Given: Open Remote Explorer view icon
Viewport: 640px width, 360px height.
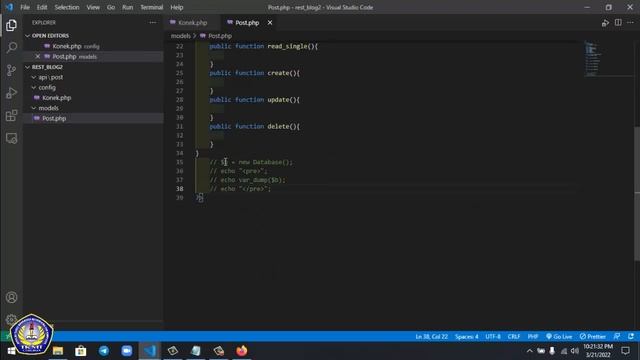Looking at the screenshot, I should (11, 138).
